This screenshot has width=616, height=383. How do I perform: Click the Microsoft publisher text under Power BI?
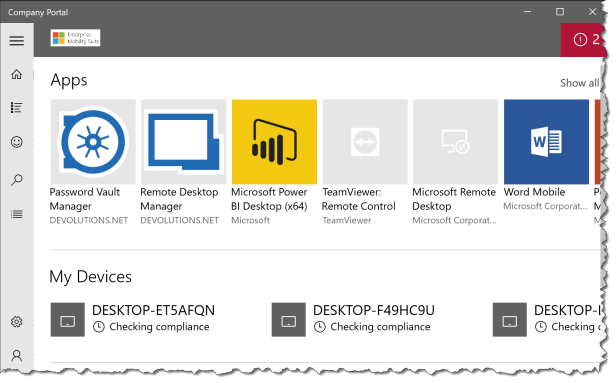pos(250,220)
